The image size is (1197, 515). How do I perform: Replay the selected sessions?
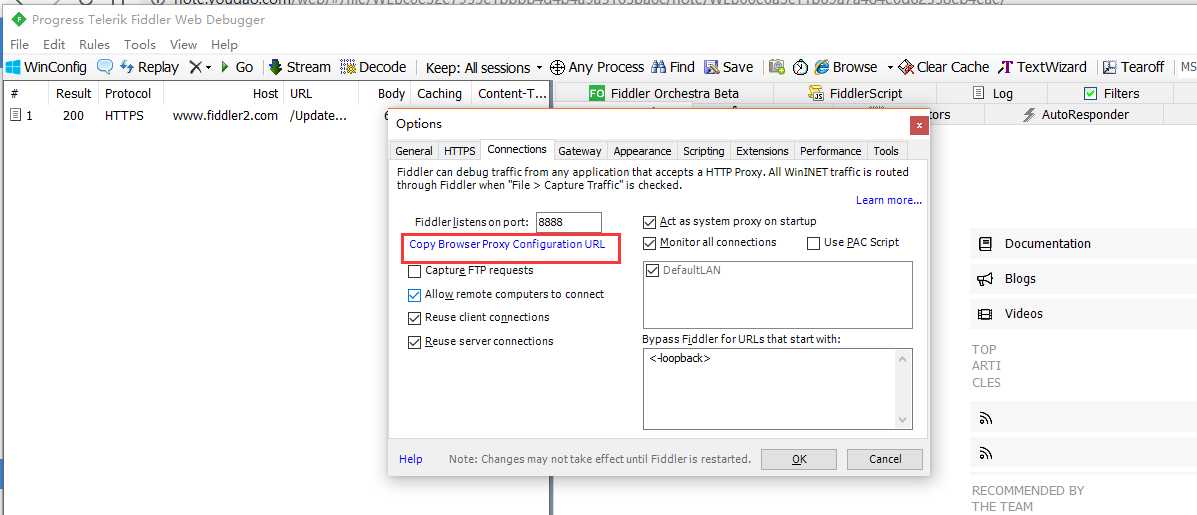click(x=150, y=67)
